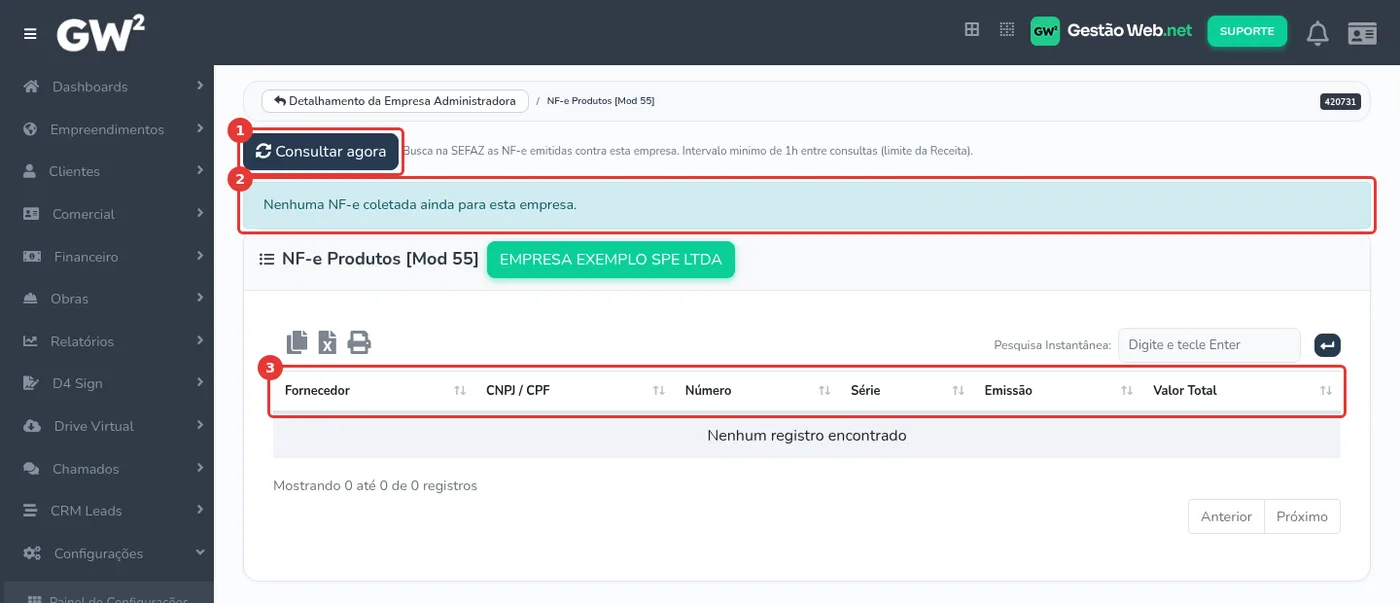Click the Comercial card icon
1400x603 pixels.
click(31, 214)
